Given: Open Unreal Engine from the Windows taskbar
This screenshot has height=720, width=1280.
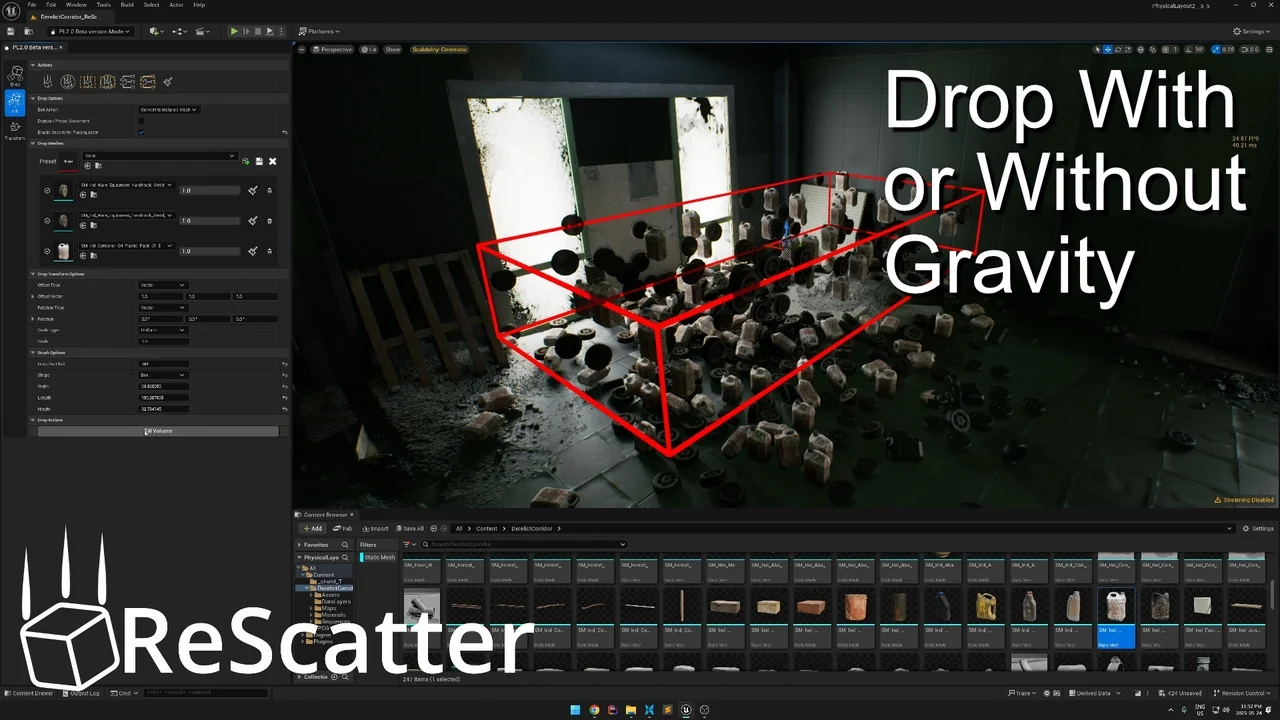Looking at the screenshot, I should point(686,710).
